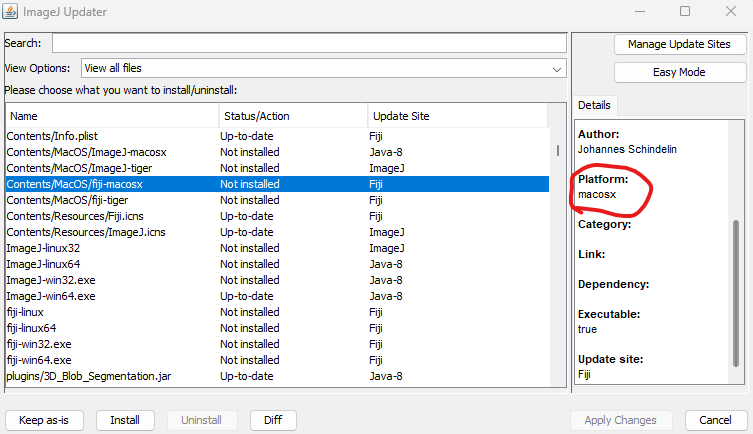
Task: Click Apply Changes button
Action: click(620, 421)
